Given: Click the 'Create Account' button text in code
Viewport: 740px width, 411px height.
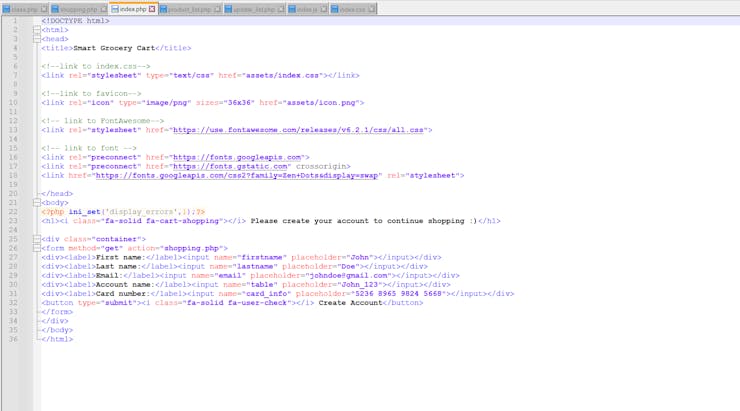Looking at the screenshot, I should [350, 302].
